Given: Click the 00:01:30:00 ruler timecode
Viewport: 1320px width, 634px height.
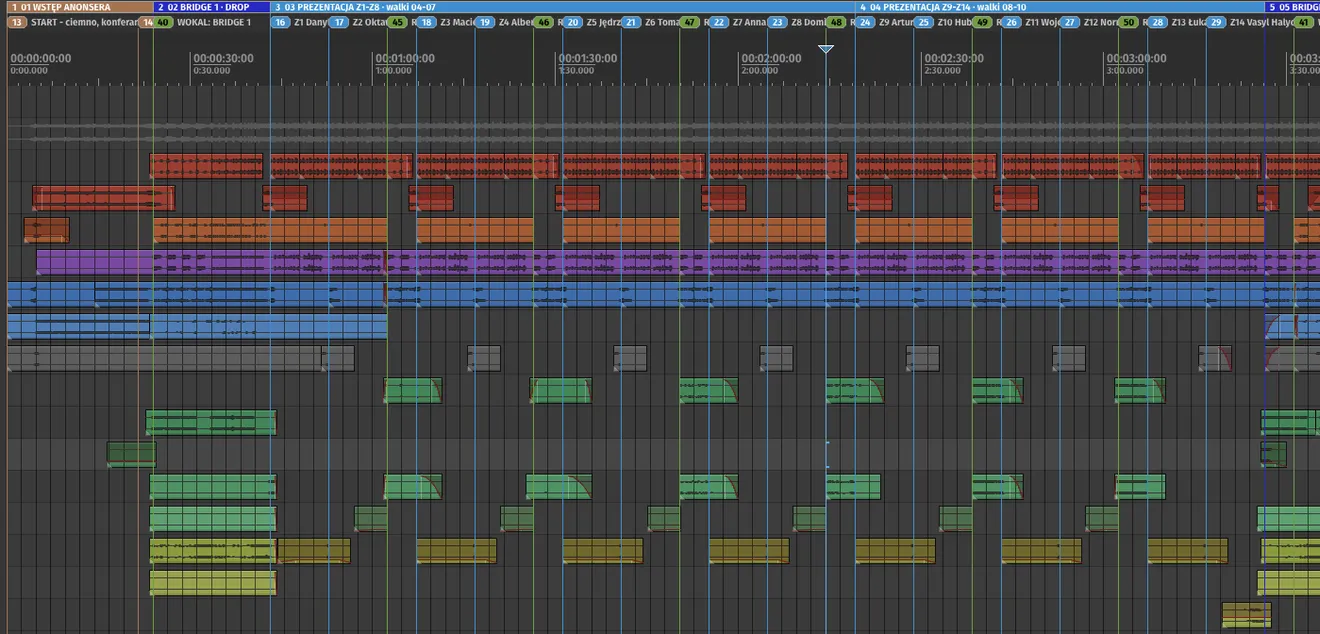Looking at the screenshot, I should 588,59.
